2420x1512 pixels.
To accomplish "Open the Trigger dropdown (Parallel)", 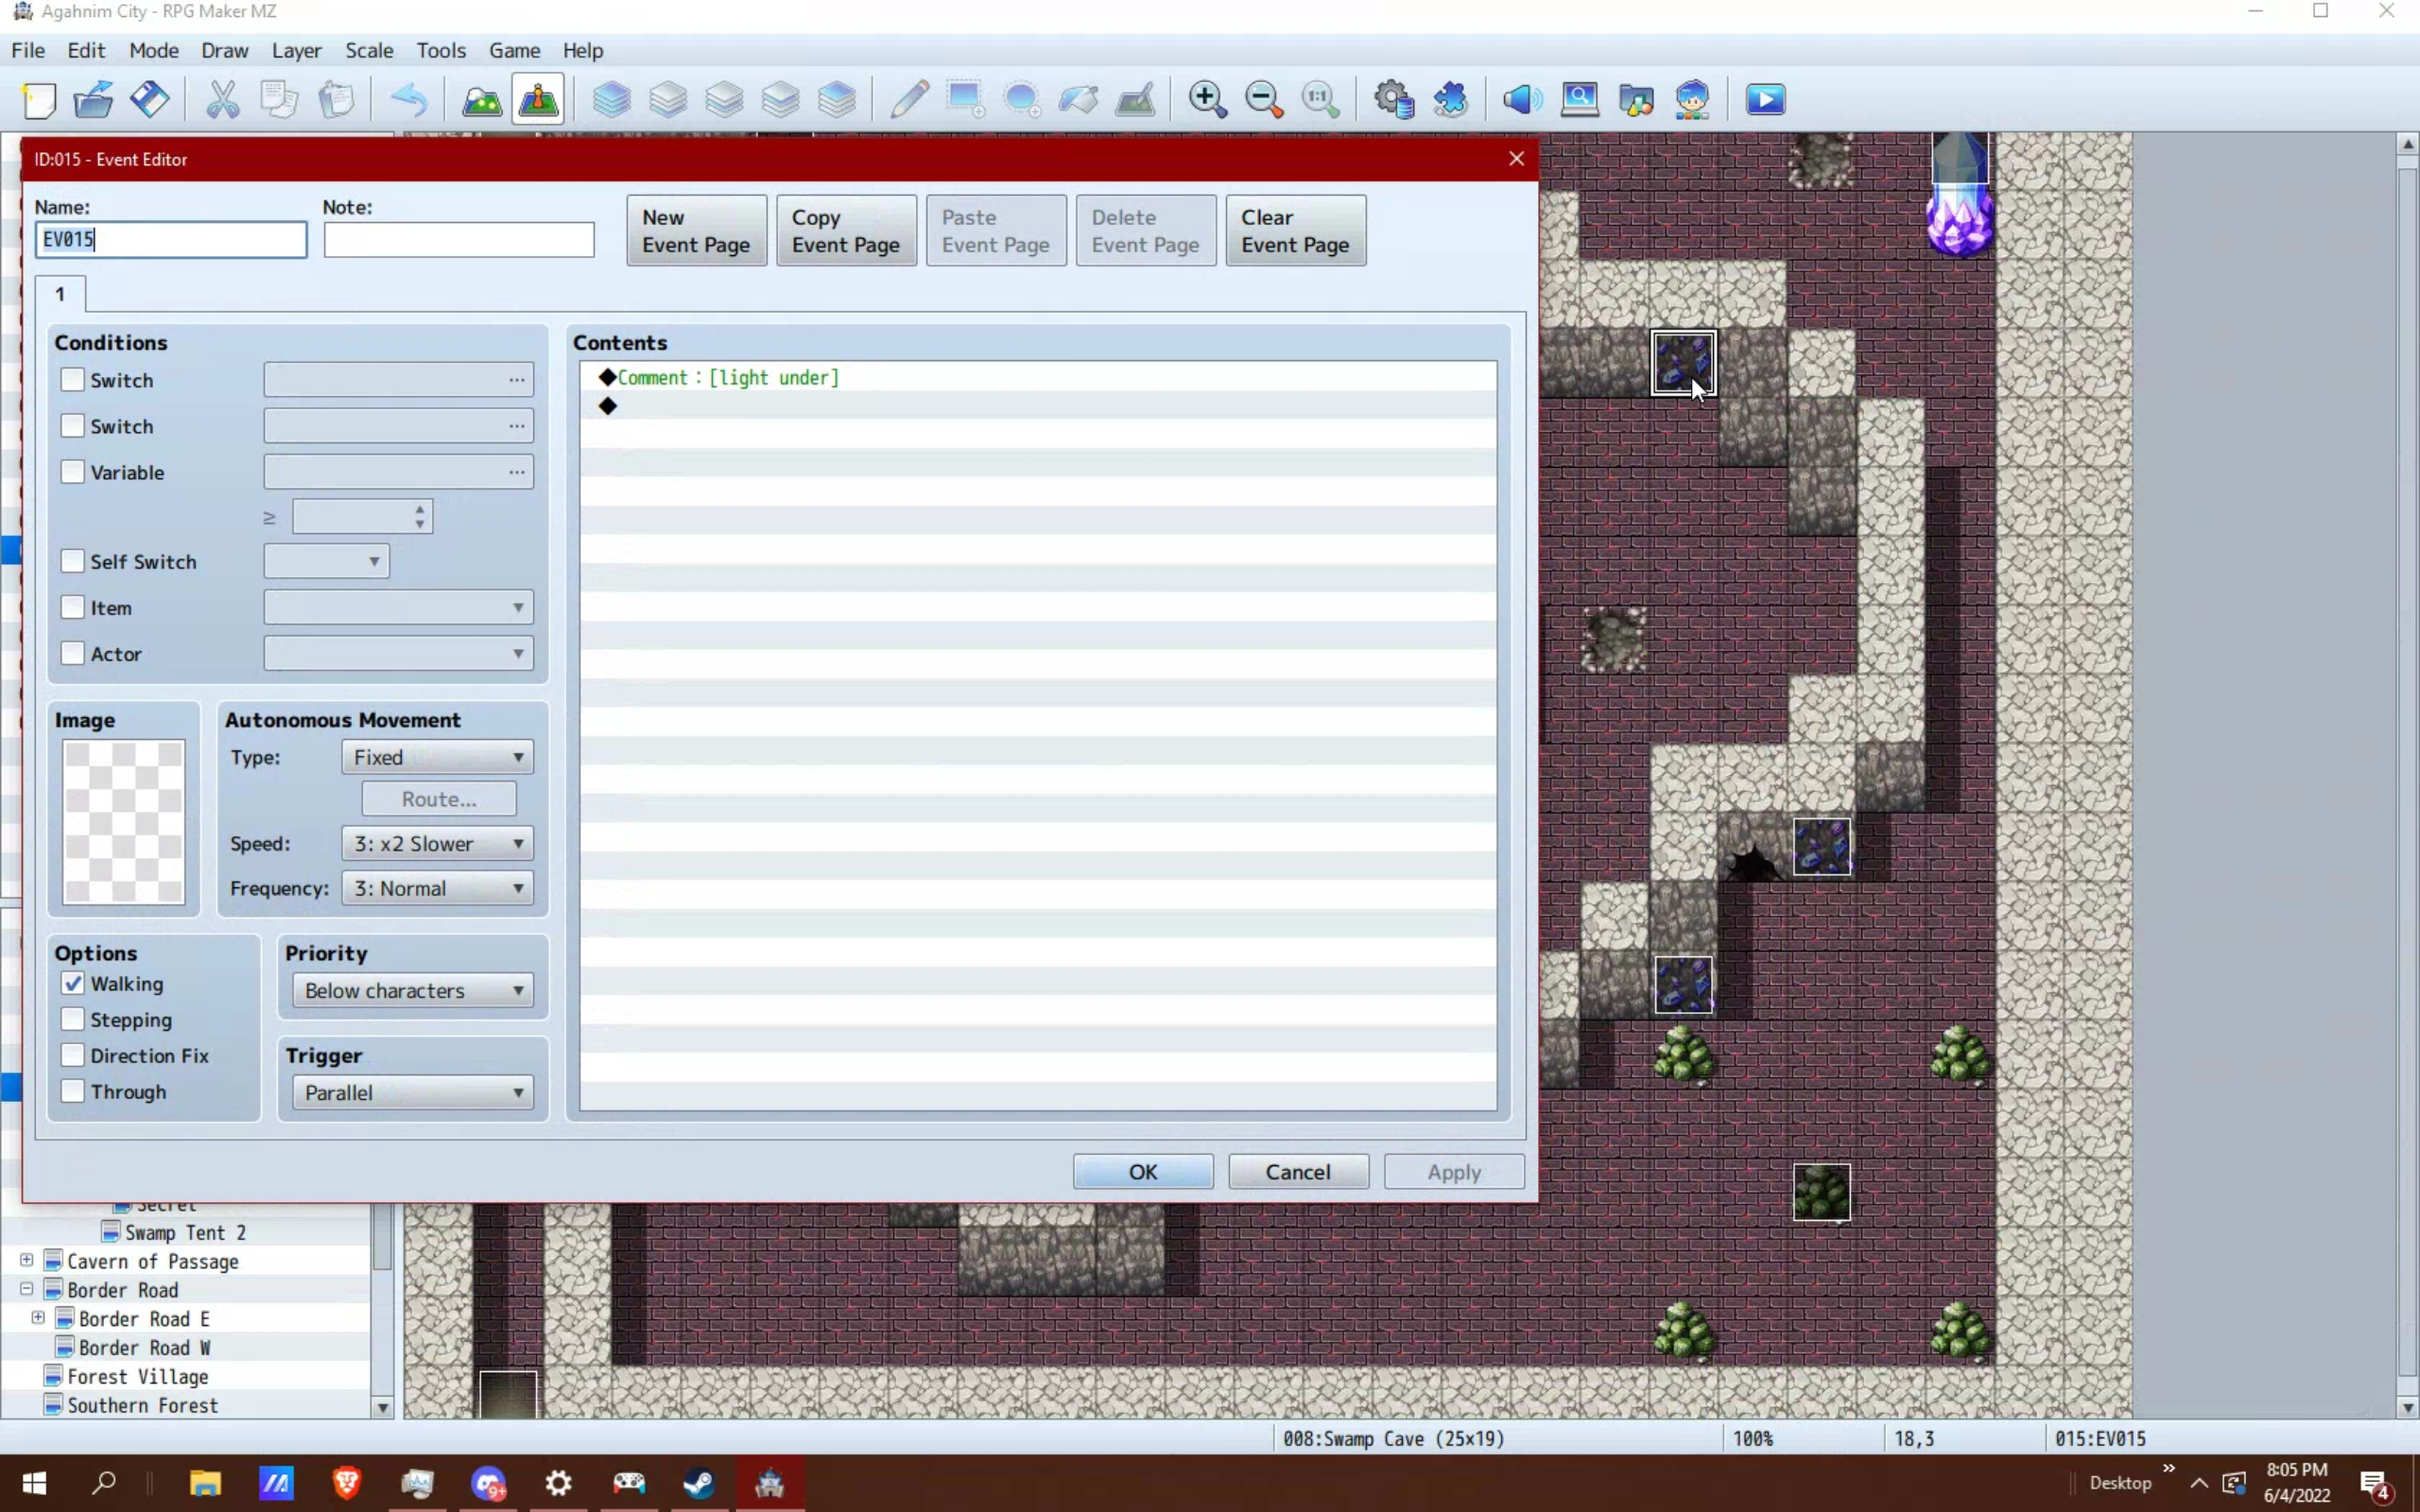I will click(x=412, y=1092).
